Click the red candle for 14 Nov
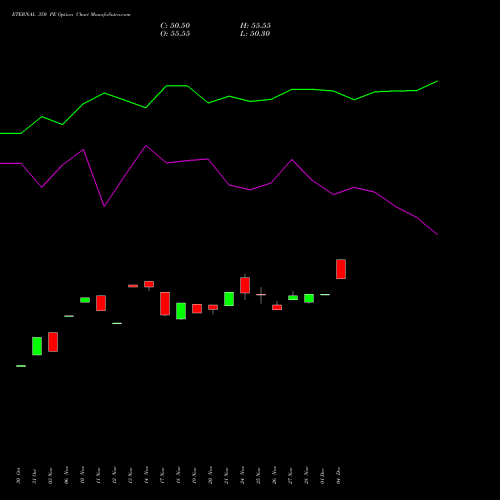The width and height of the screenshot is (500, 500). 149,284
